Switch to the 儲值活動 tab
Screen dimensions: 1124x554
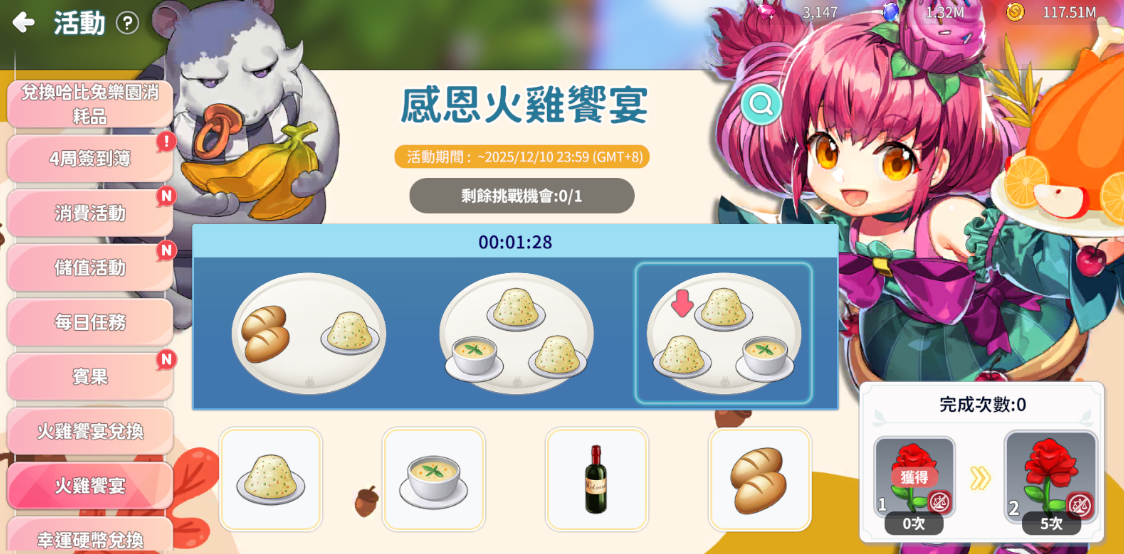[x=90, y=267]
